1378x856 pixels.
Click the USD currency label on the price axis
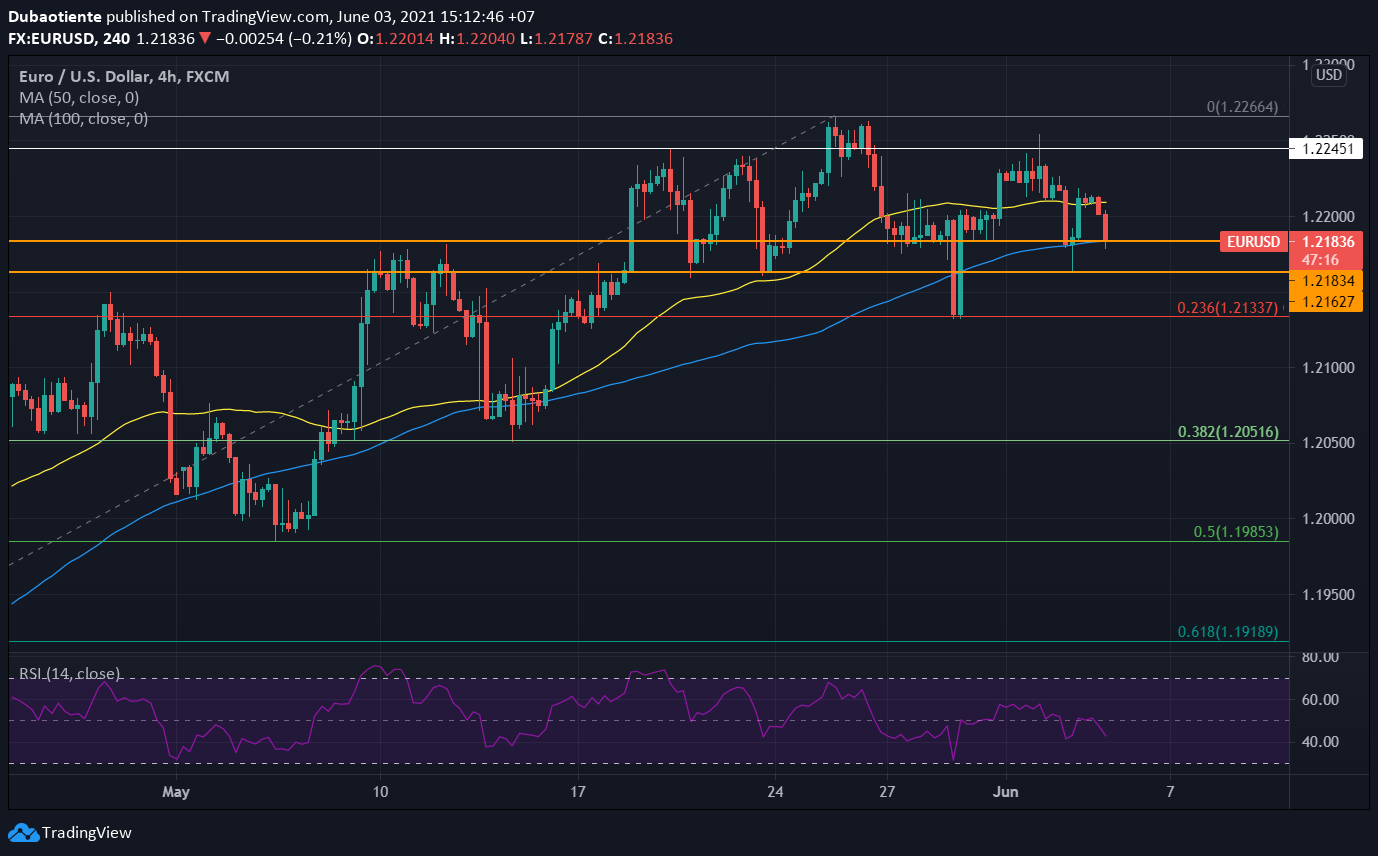tap(1329, 75)
